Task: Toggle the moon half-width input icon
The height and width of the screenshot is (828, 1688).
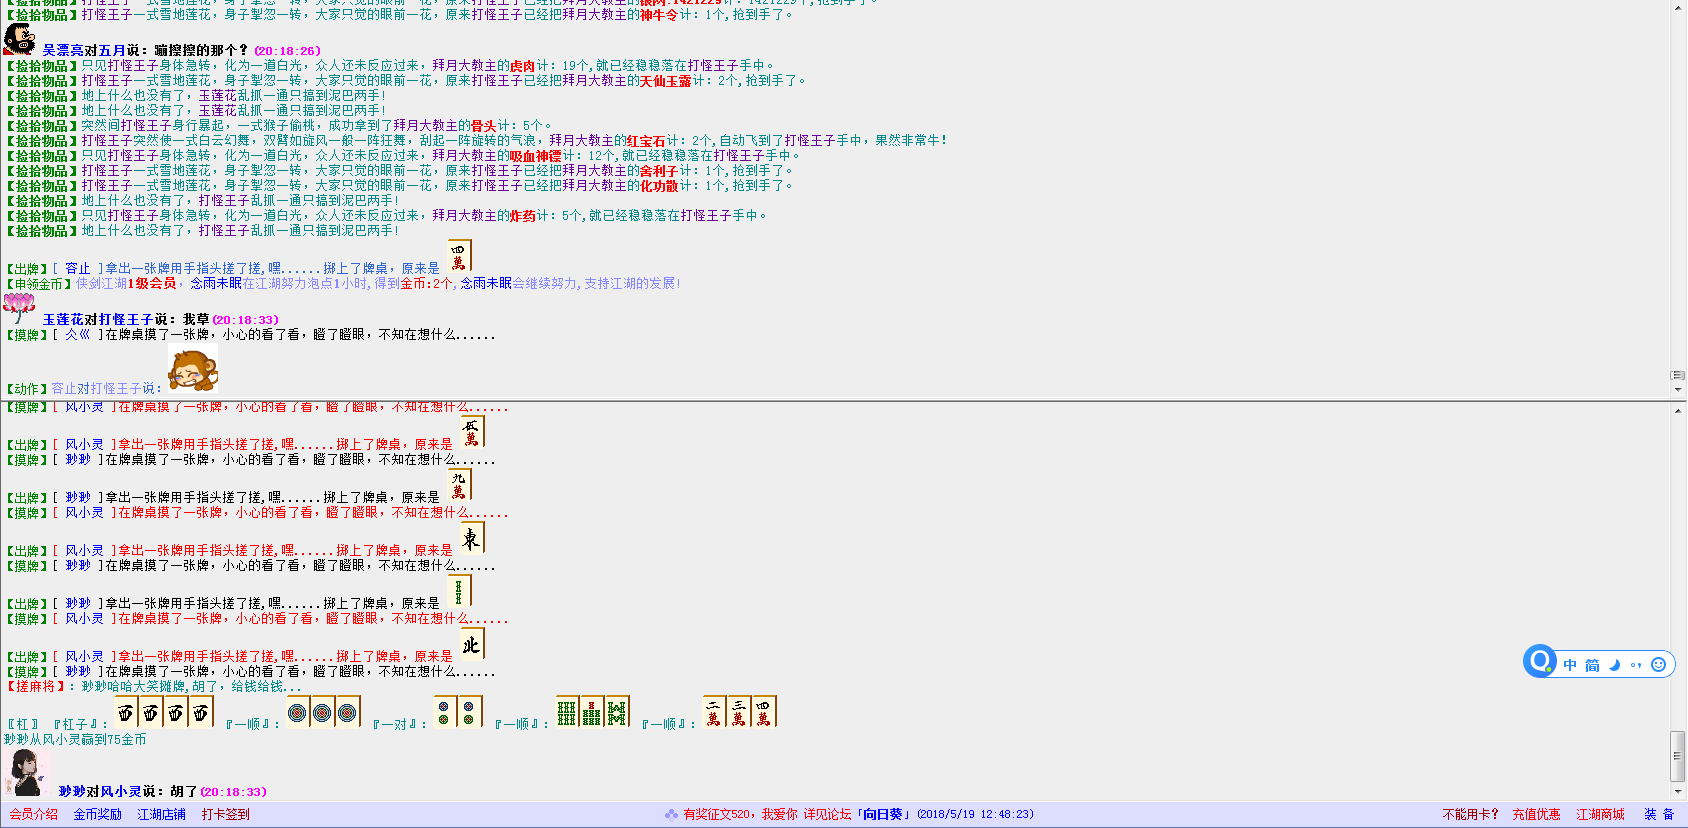Action: click(1614, 665)
